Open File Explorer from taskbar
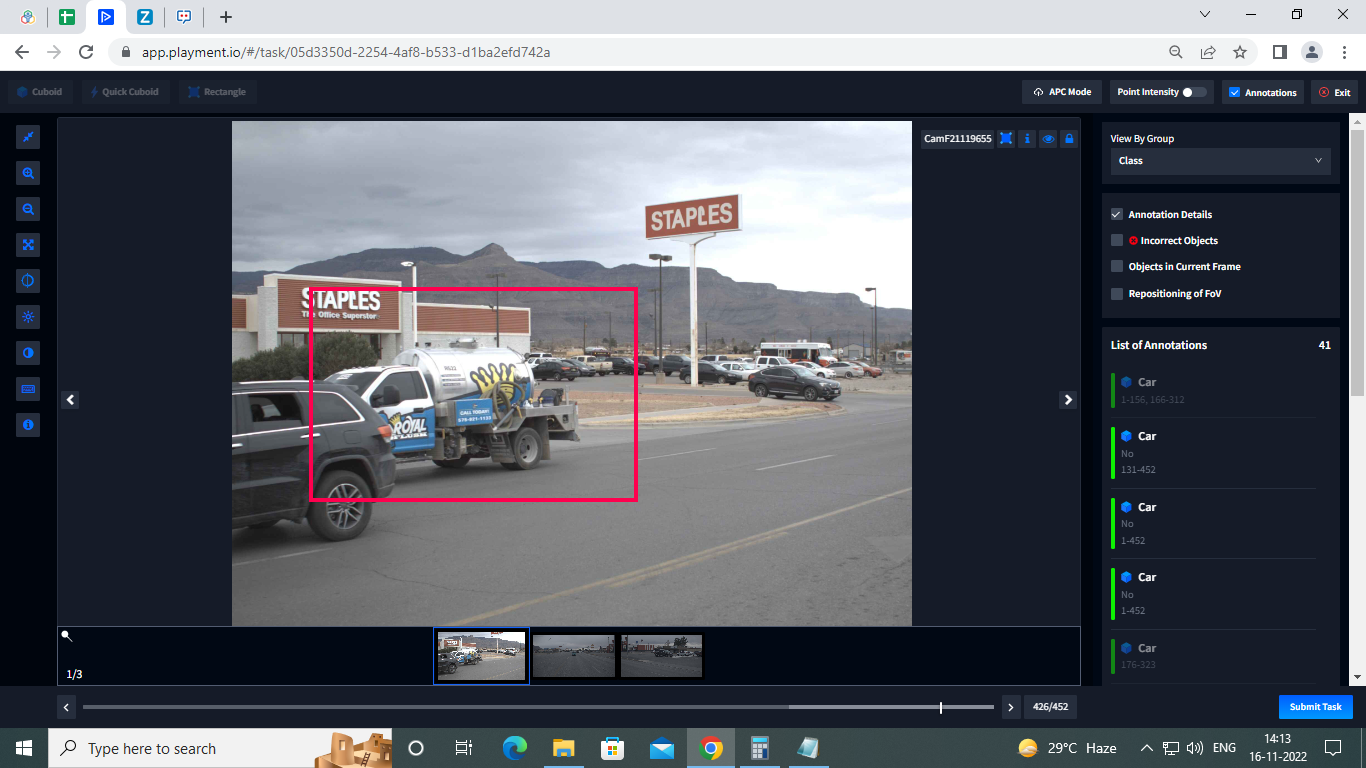This screenshot has width=1366, height=768. pos(563,748)
